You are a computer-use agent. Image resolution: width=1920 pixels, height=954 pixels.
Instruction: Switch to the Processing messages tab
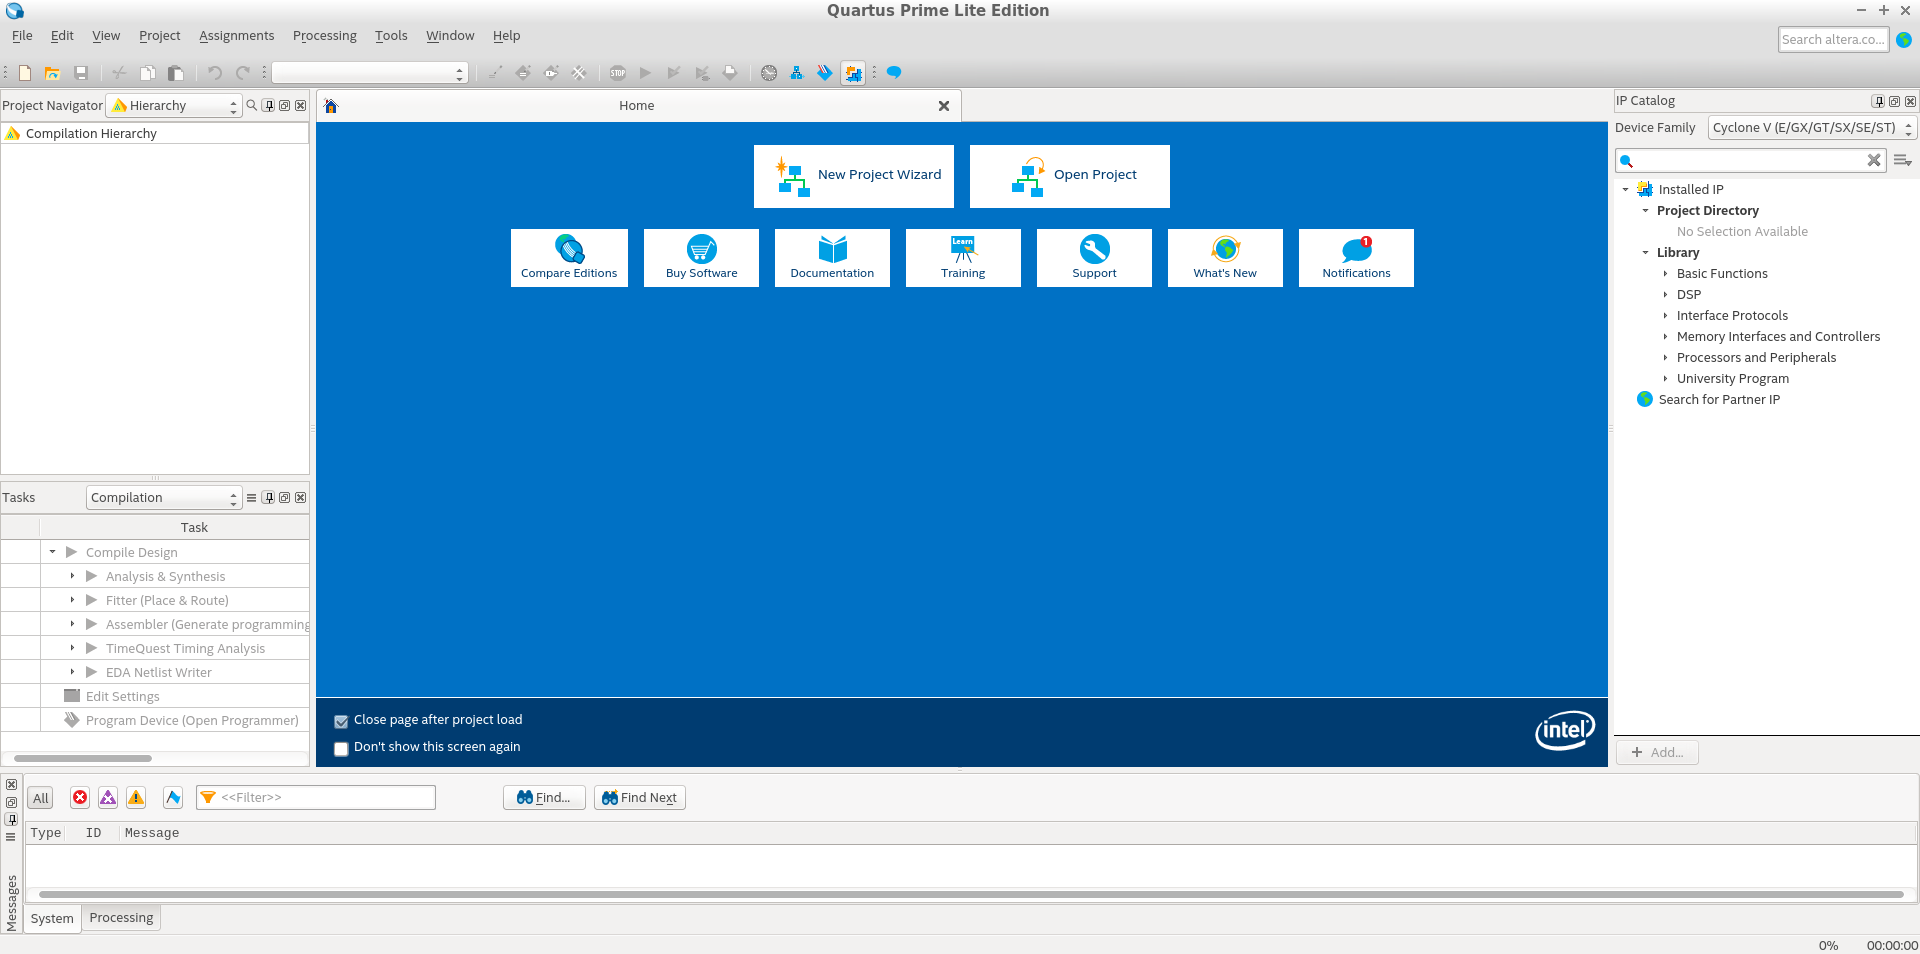tap(121, 918)
